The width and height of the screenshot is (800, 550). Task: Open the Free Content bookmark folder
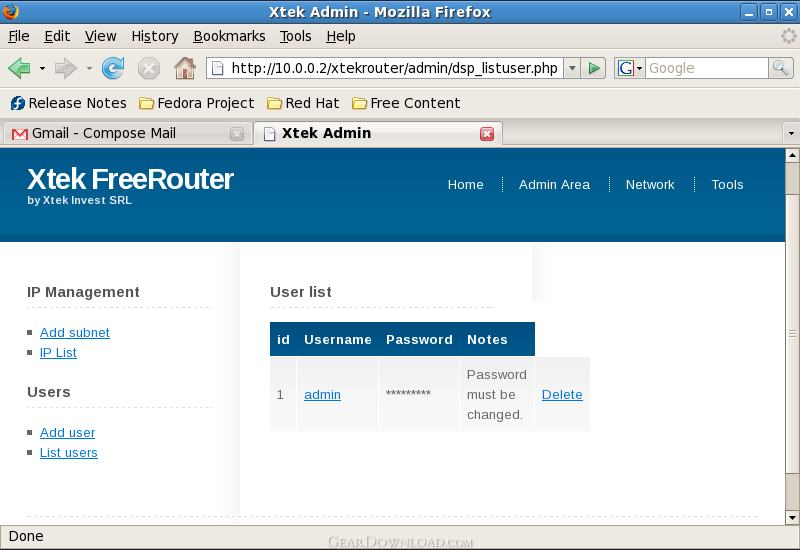pos(406,103)
